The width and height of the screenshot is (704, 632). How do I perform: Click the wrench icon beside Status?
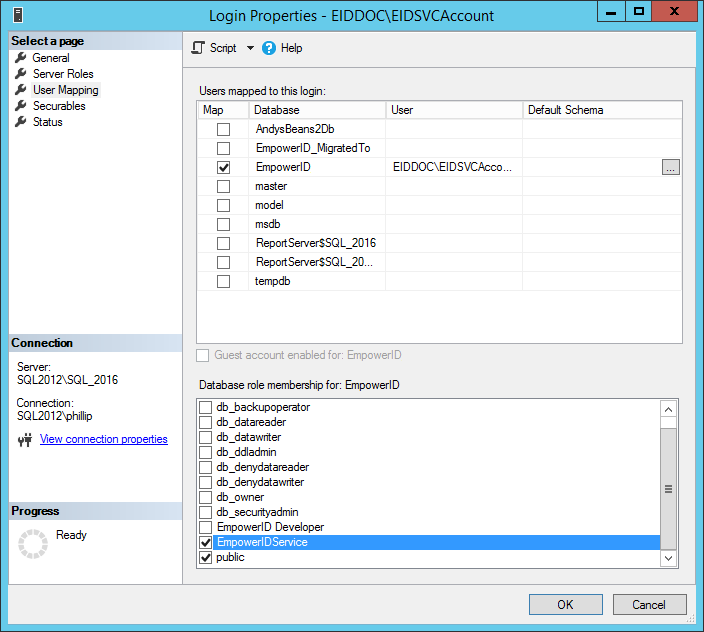21,122
